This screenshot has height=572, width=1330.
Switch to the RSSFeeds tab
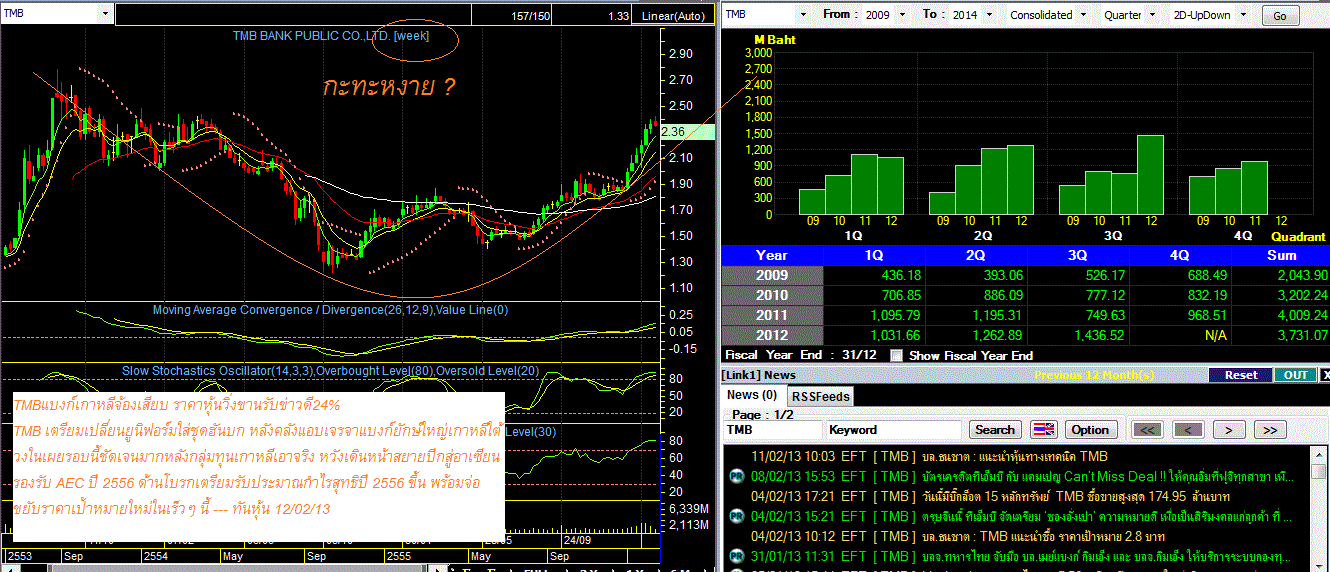(820, 396)
